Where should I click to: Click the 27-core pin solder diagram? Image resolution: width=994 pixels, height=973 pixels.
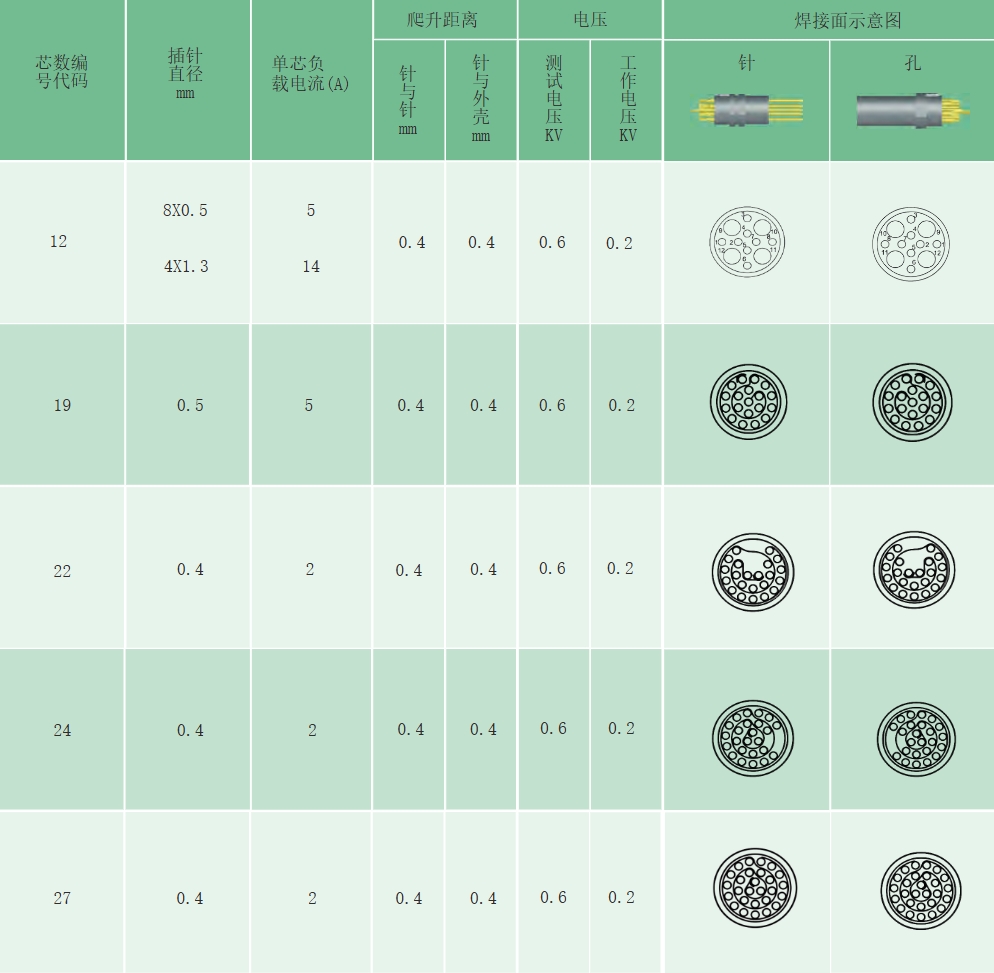pos(755,887)
